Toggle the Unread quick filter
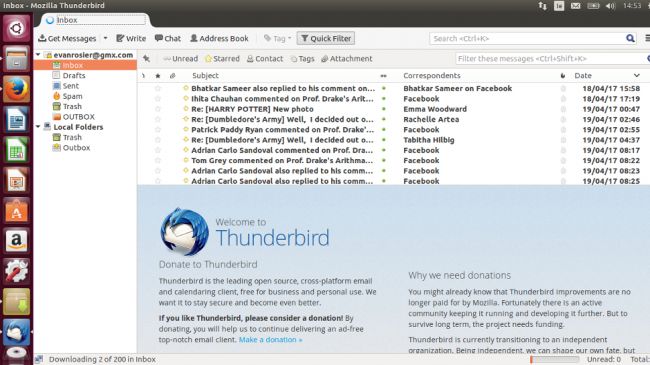The width and height of the screenshot is (650, 365). pyautogui.click(x=180, y=59)
